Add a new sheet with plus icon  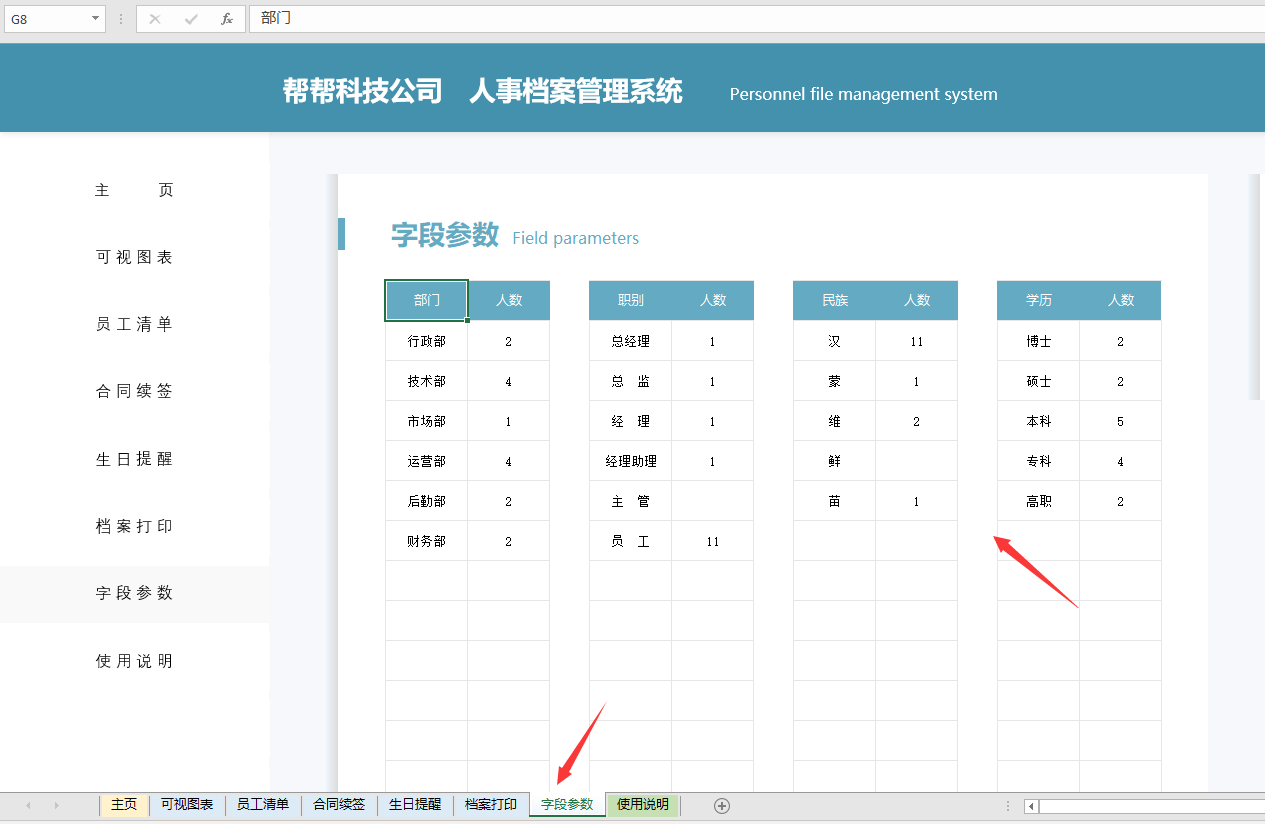(722, 805)
